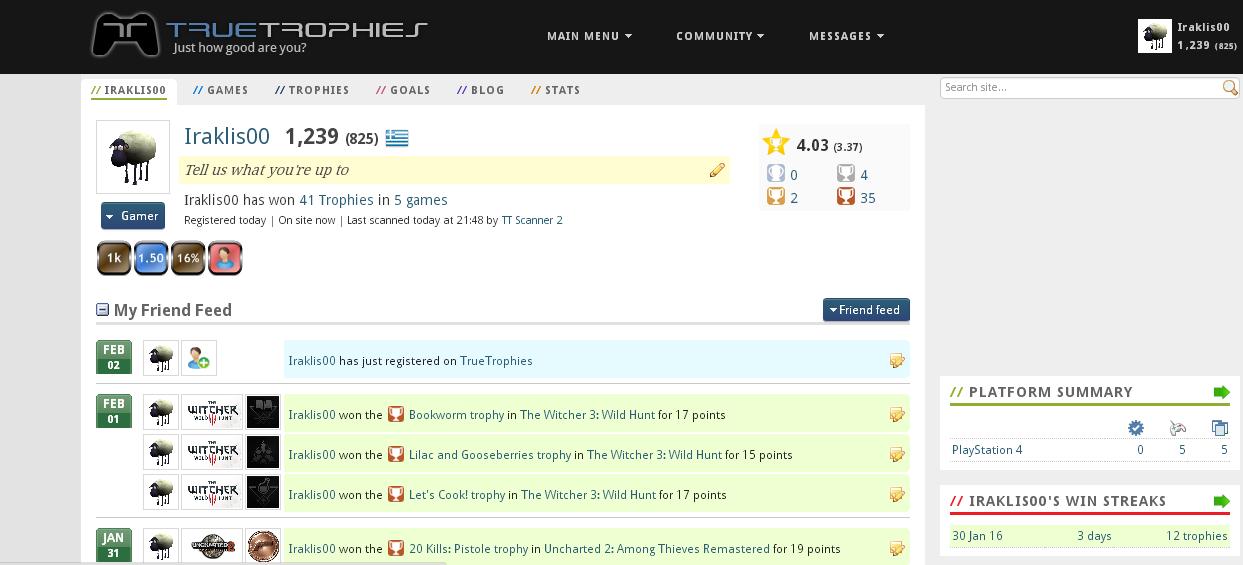Click comment icon on the Bookworm row

point(897,415)
